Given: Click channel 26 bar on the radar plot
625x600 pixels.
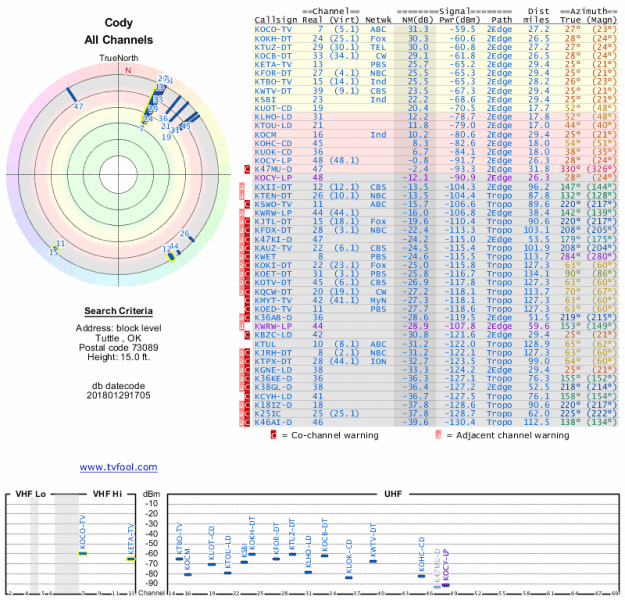Looking at the screenshot, I should point(192,239).
